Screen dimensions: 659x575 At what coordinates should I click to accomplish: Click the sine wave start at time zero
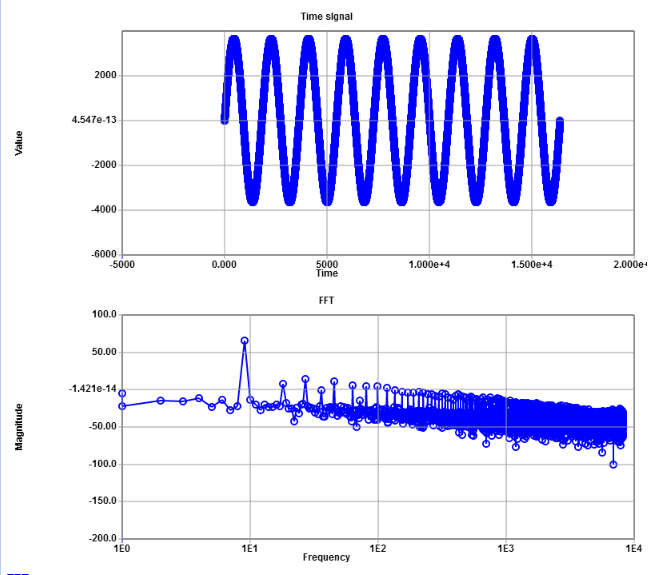pos(224,120)
